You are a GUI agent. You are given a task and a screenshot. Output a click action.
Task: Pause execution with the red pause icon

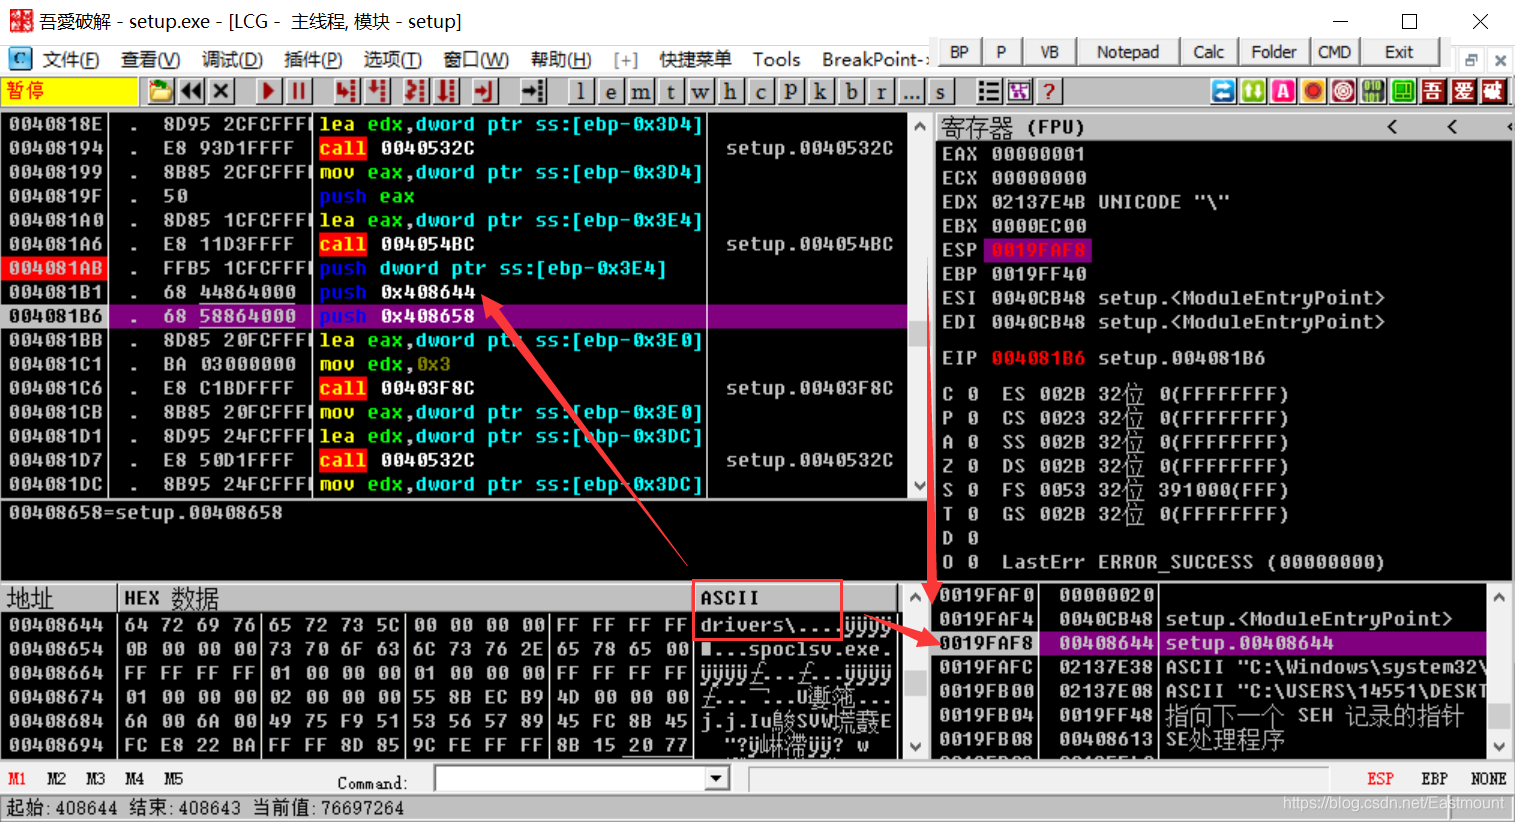298,92
